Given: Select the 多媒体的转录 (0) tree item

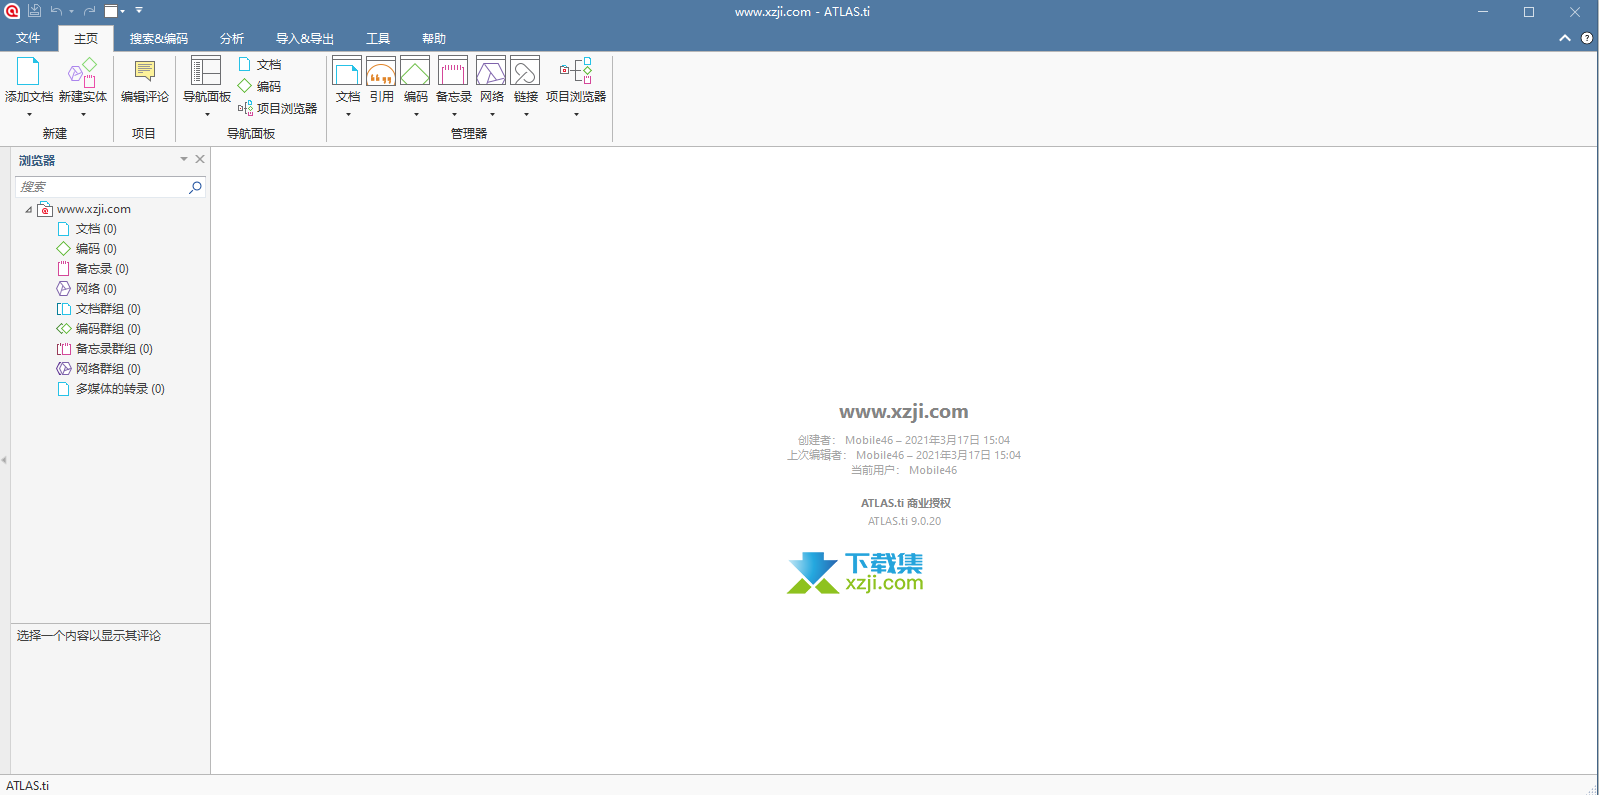Looking at the screenshot, I should (111, 389).
